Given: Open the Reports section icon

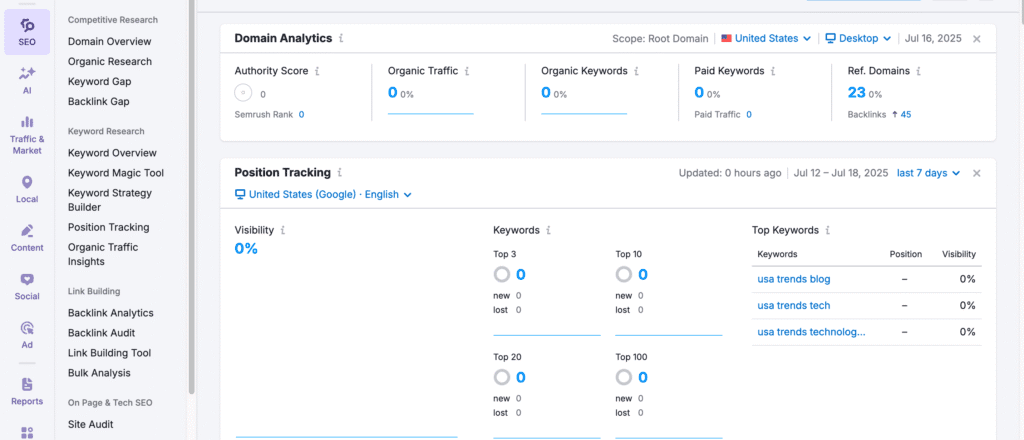Looking at the screenshot, I should (x=27, y=385).
